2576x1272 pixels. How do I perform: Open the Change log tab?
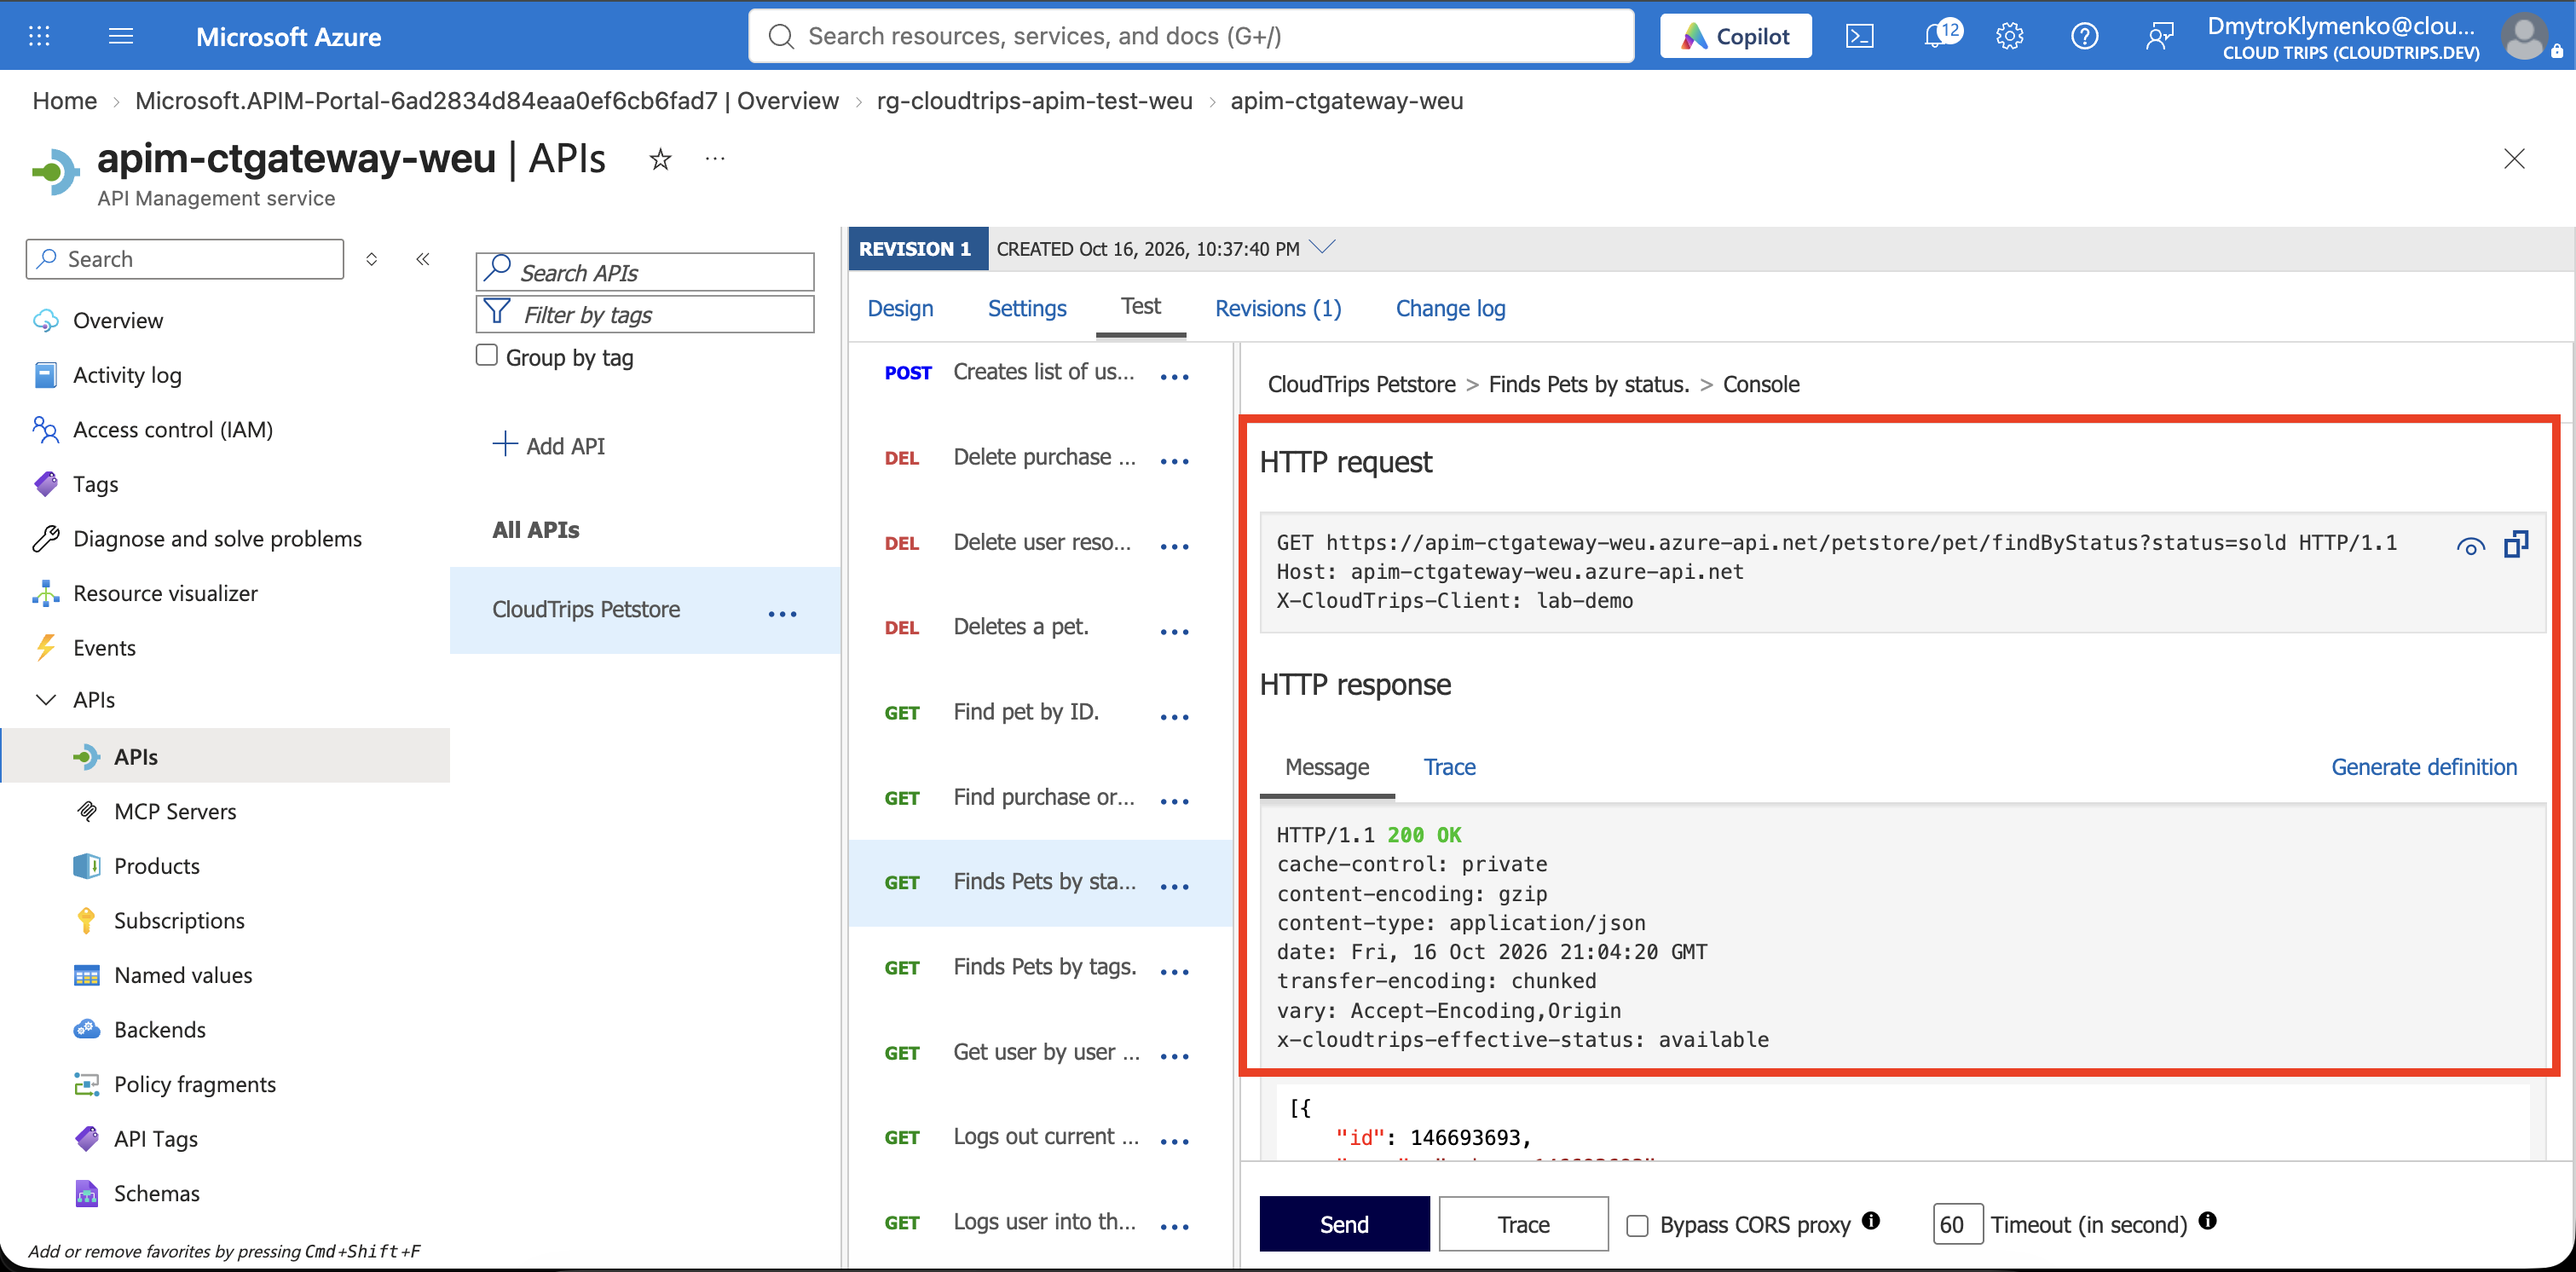pos(1450,308)
